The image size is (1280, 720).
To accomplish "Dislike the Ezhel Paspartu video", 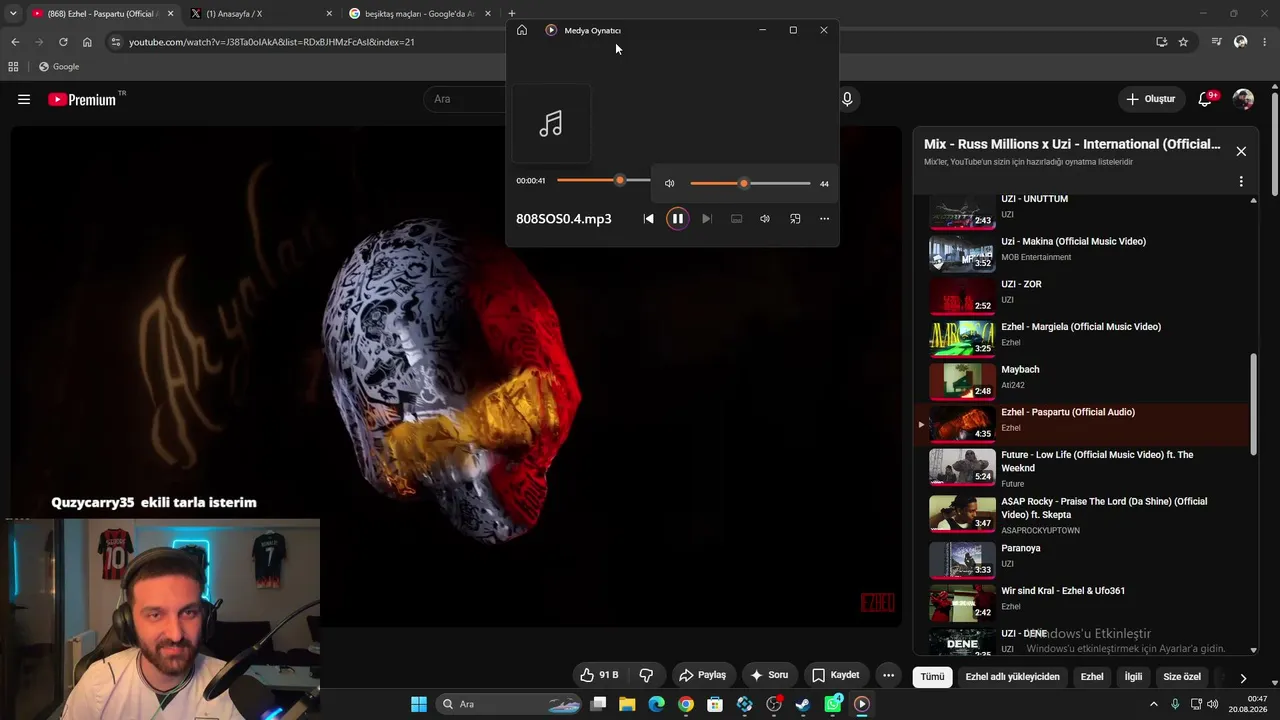I will coord(646,675).
